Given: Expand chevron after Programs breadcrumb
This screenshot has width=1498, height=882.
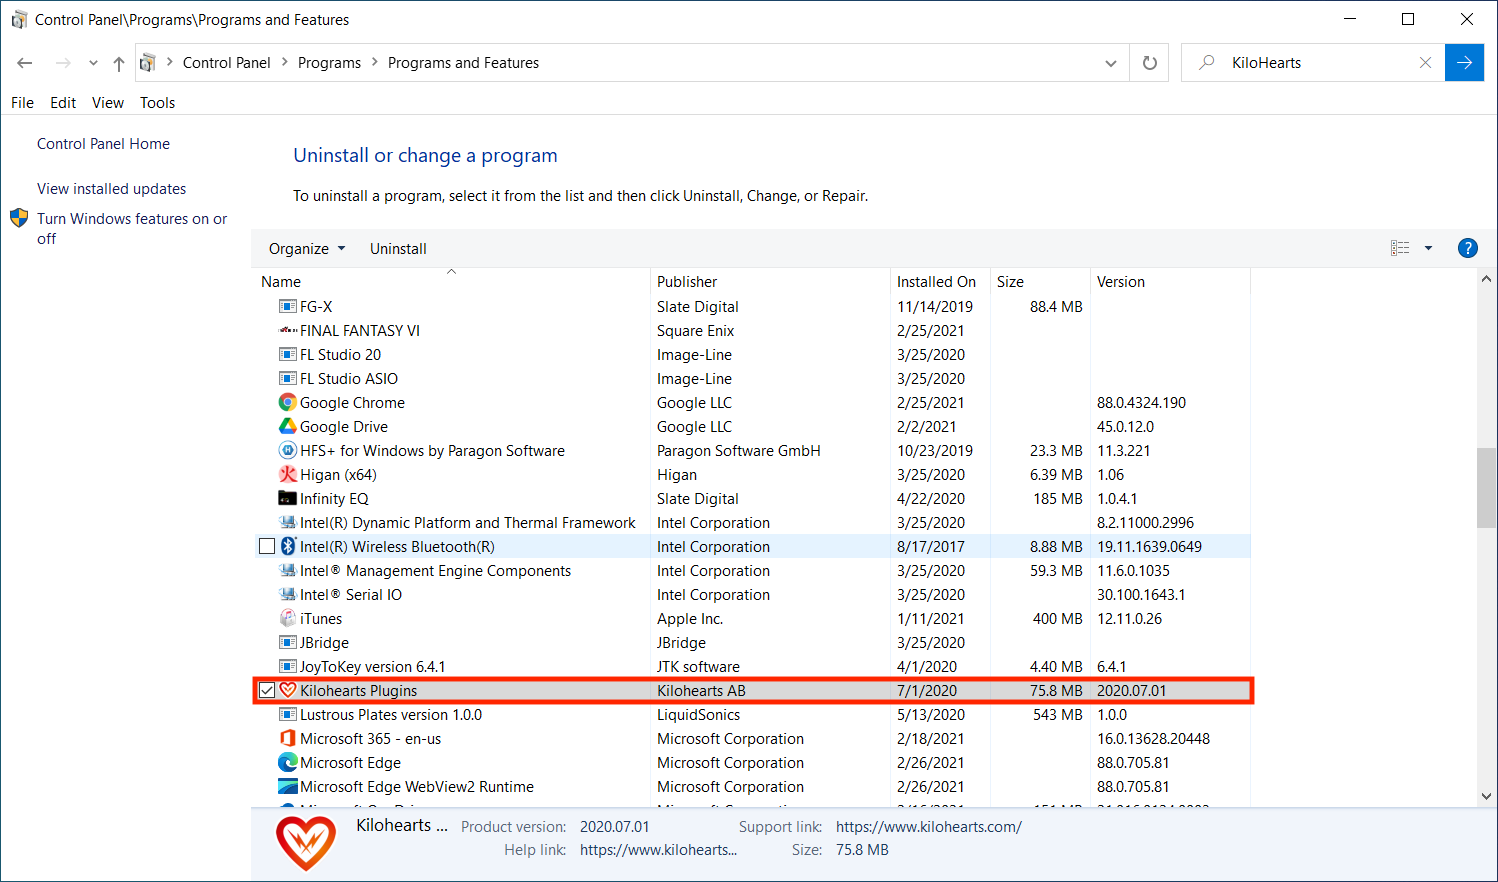Looking at the screenshot, I should [375, 62].
